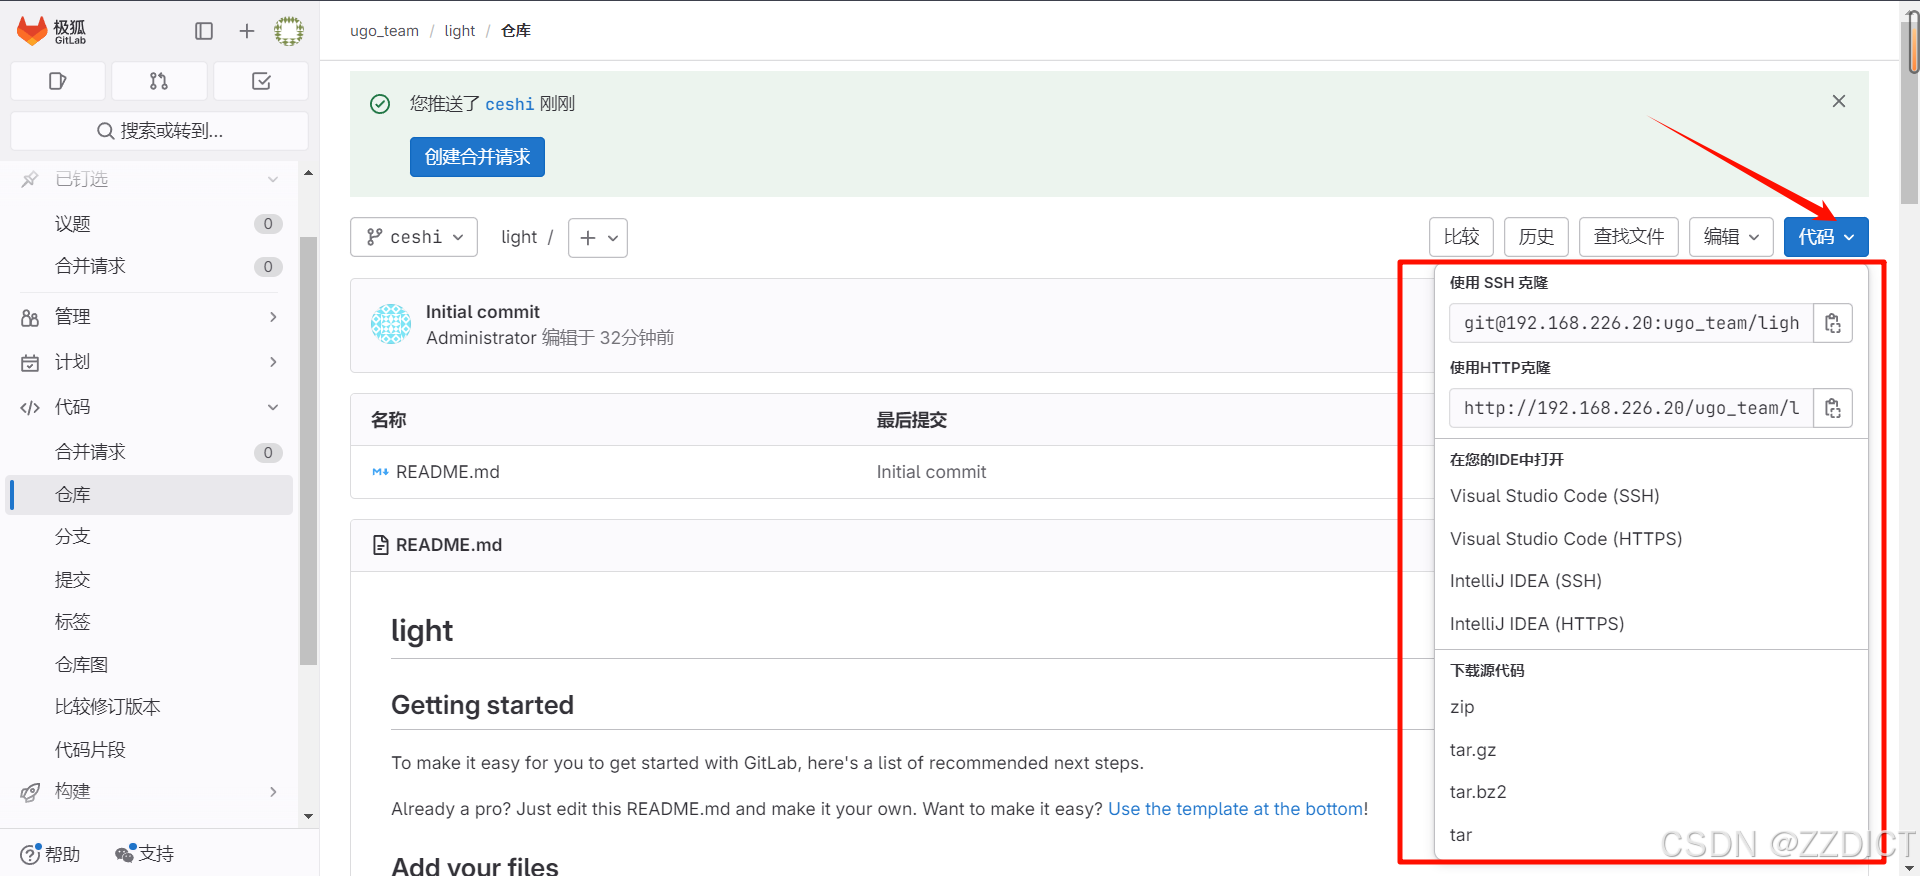
Task: Click the SSH clone URL field
Action: coord(1631,323)
